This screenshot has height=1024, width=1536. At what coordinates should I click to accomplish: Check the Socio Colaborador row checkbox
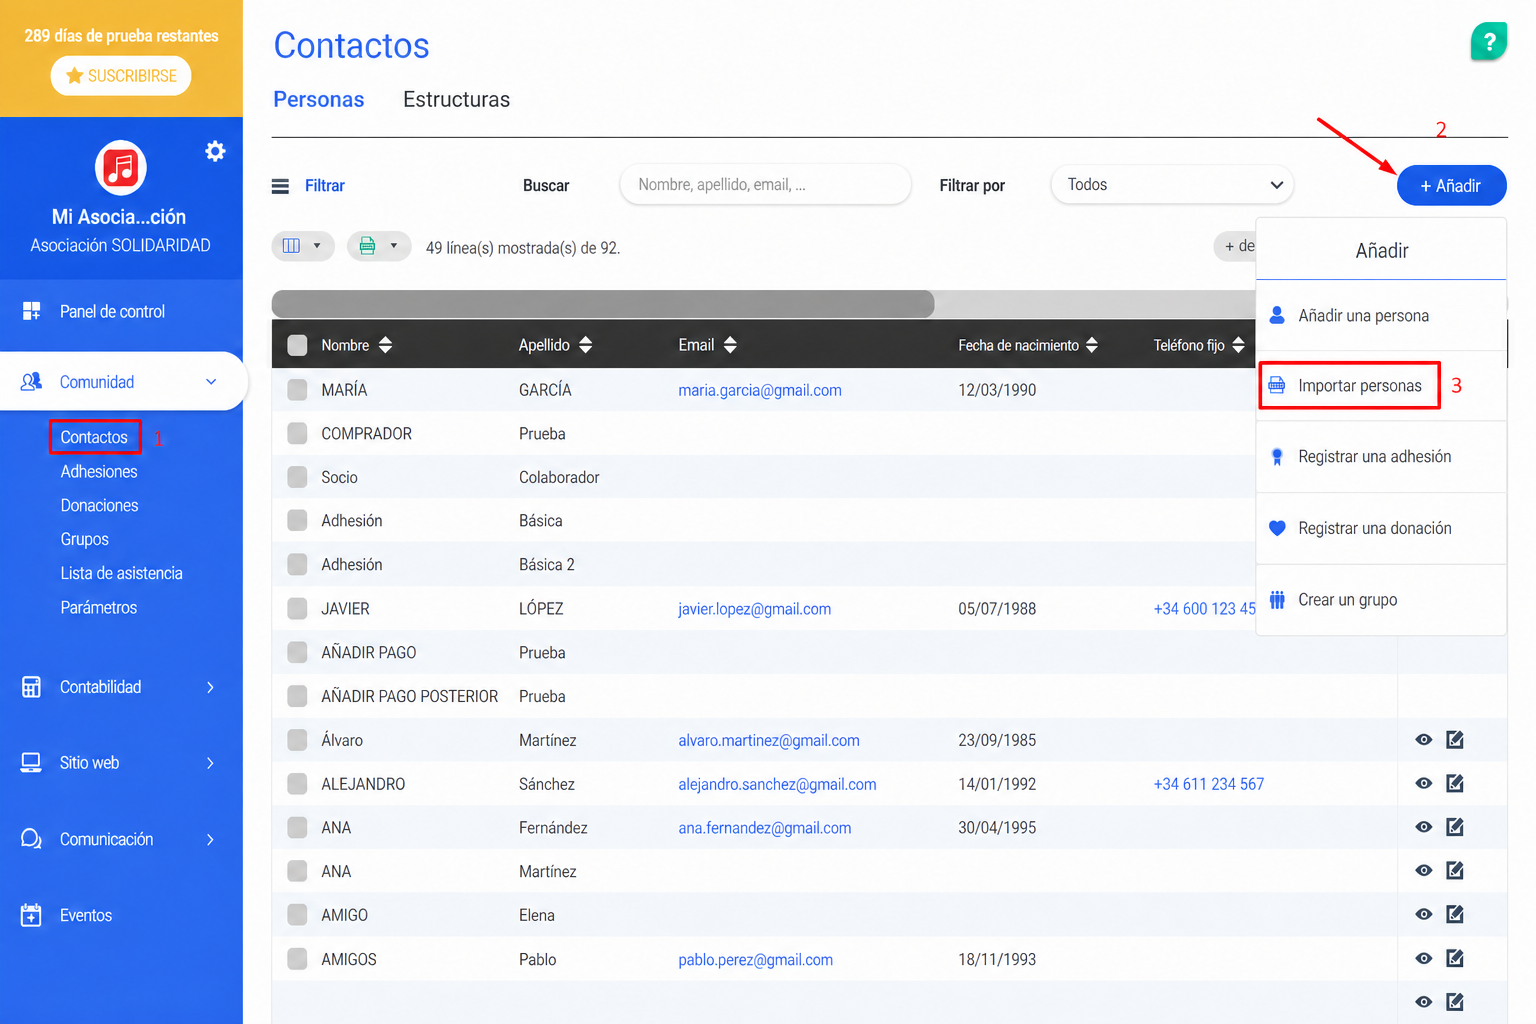click(297, 477)
